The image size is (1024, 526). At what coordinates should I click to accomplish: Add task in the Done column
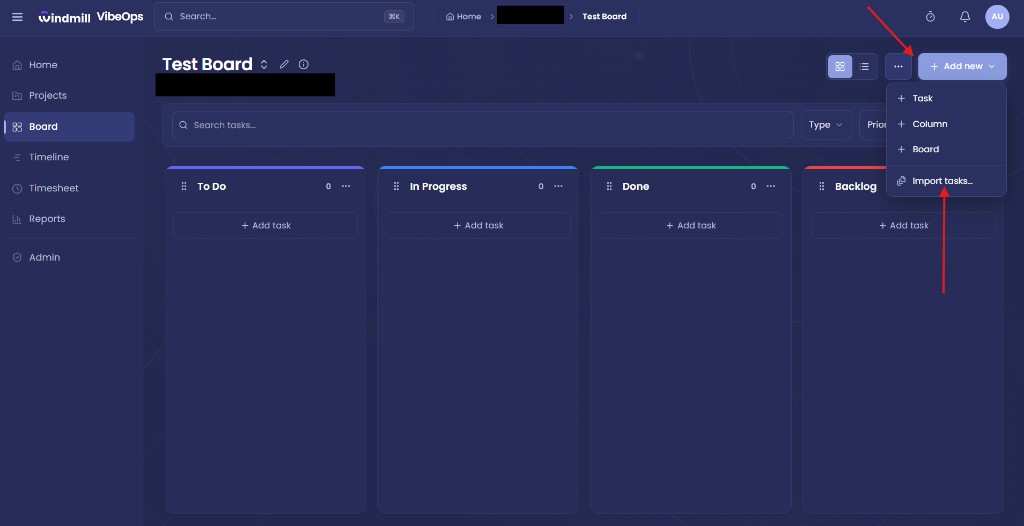click(x=691, y=225)
